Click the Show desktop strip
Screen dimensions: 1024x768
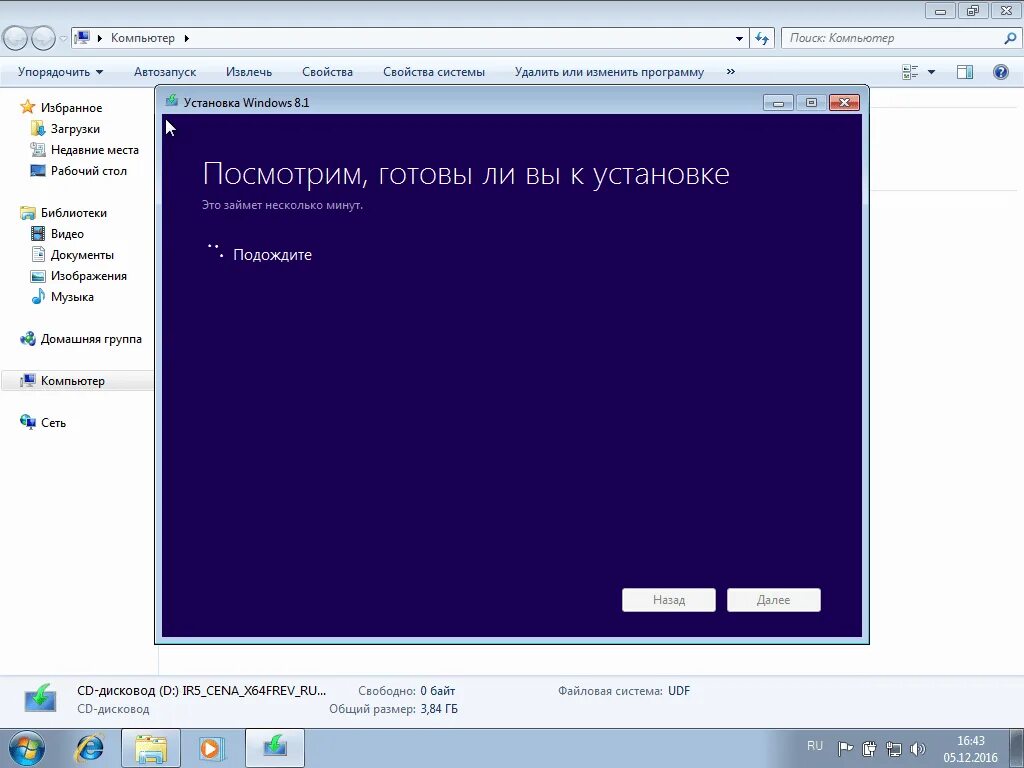(1017, 748)
